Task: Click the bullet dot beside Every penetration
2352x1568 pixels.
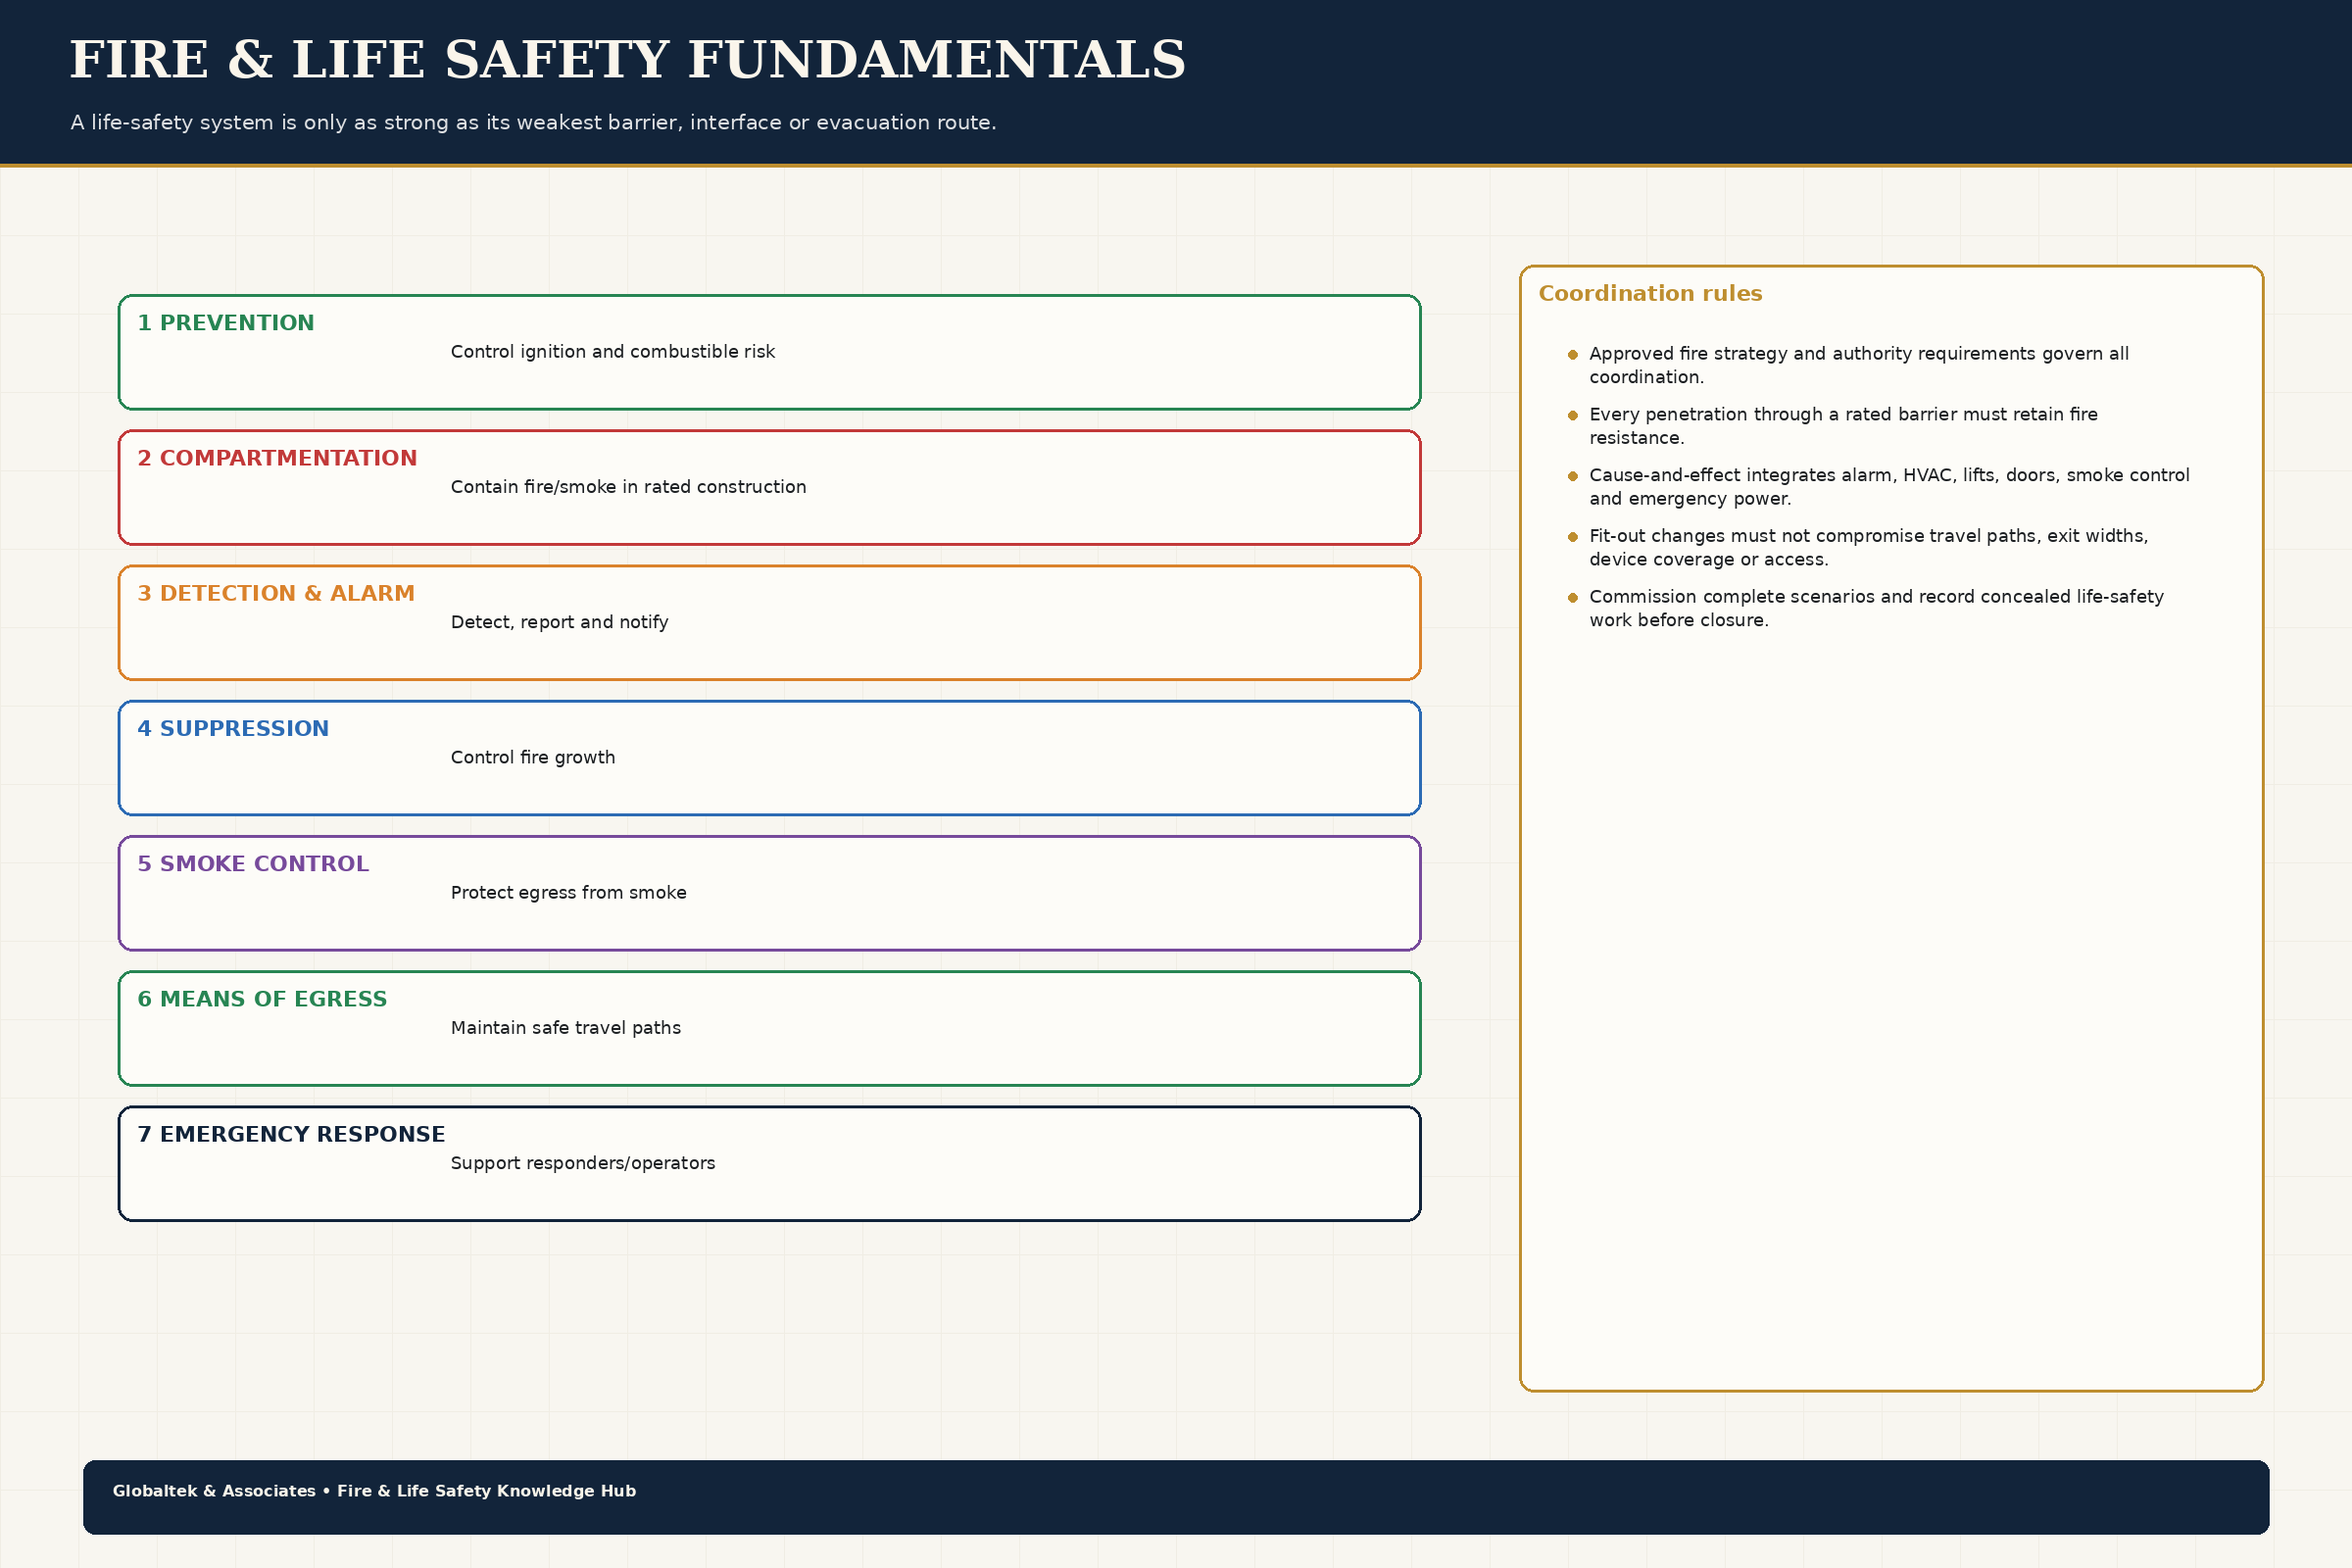Action: pos(1573,415)
